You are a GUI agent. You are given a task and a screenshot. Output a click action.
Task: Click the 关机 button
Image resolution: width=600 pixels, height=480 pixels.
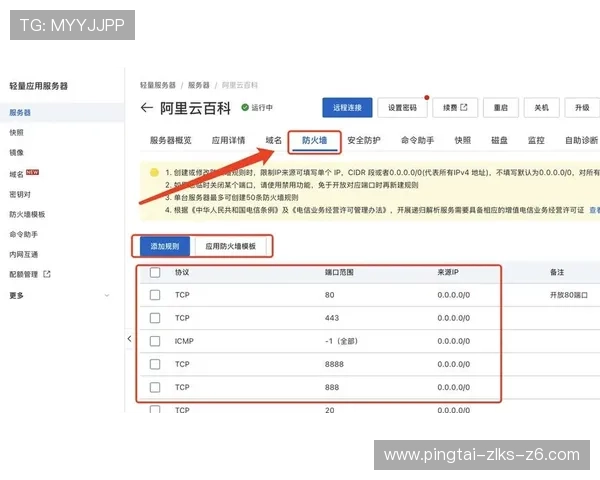(x=541, y=108)
